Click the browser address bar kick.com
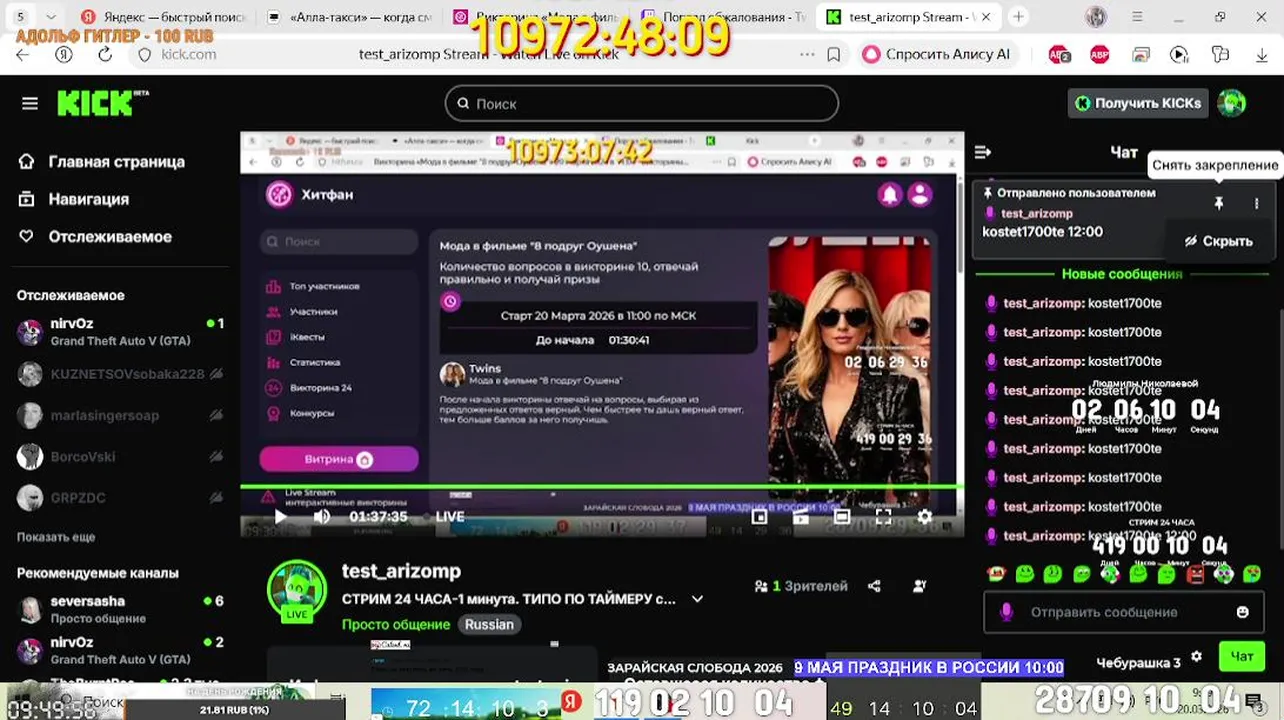1284x720 pixels. 189,55
